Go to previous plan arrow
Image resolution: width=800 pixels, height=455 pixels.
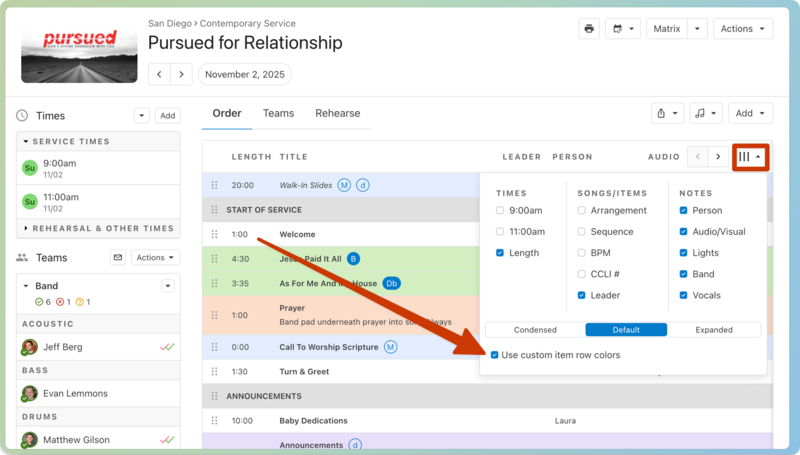pyautogui.click(x=159, y=74)
